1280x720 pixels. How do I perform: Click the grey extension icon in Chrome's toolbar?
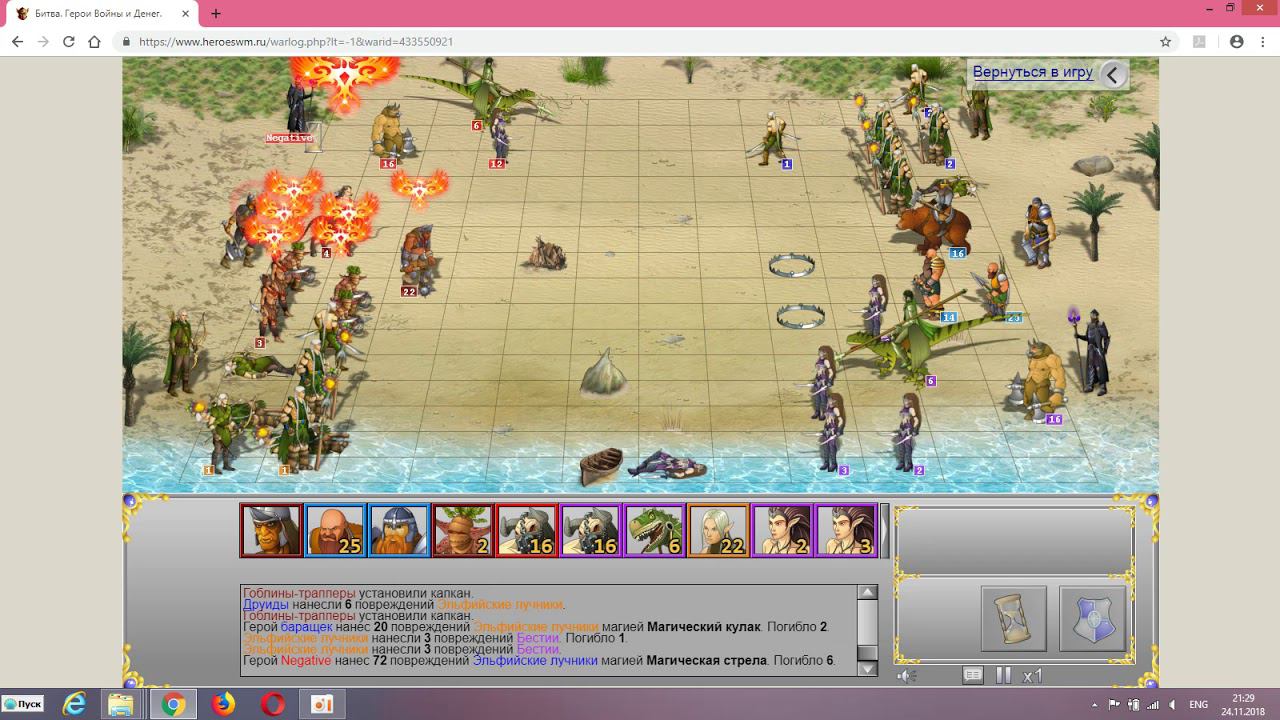click(x=1200, y=42)
